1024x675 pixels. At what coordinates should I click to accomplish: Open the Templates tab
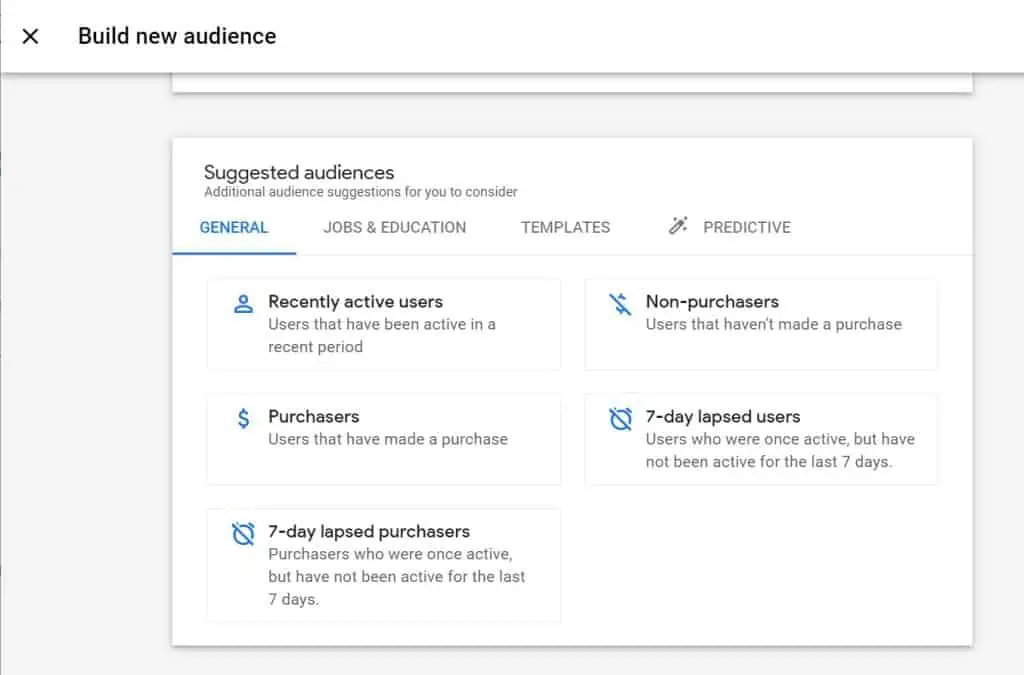565,227
